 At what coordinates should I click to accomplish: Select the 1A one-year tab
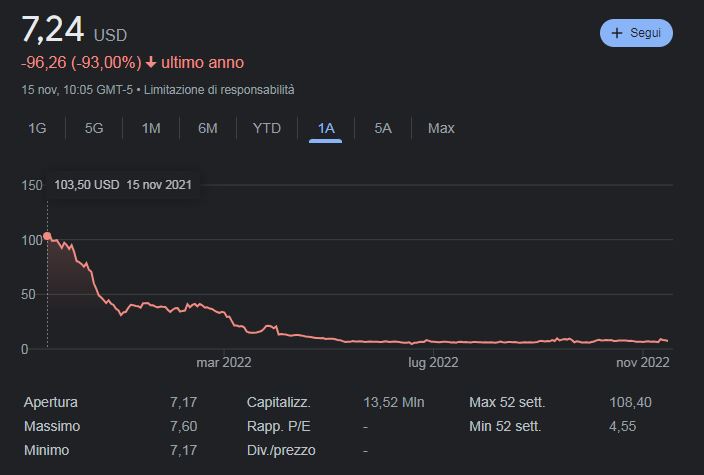tap(326, 129)
